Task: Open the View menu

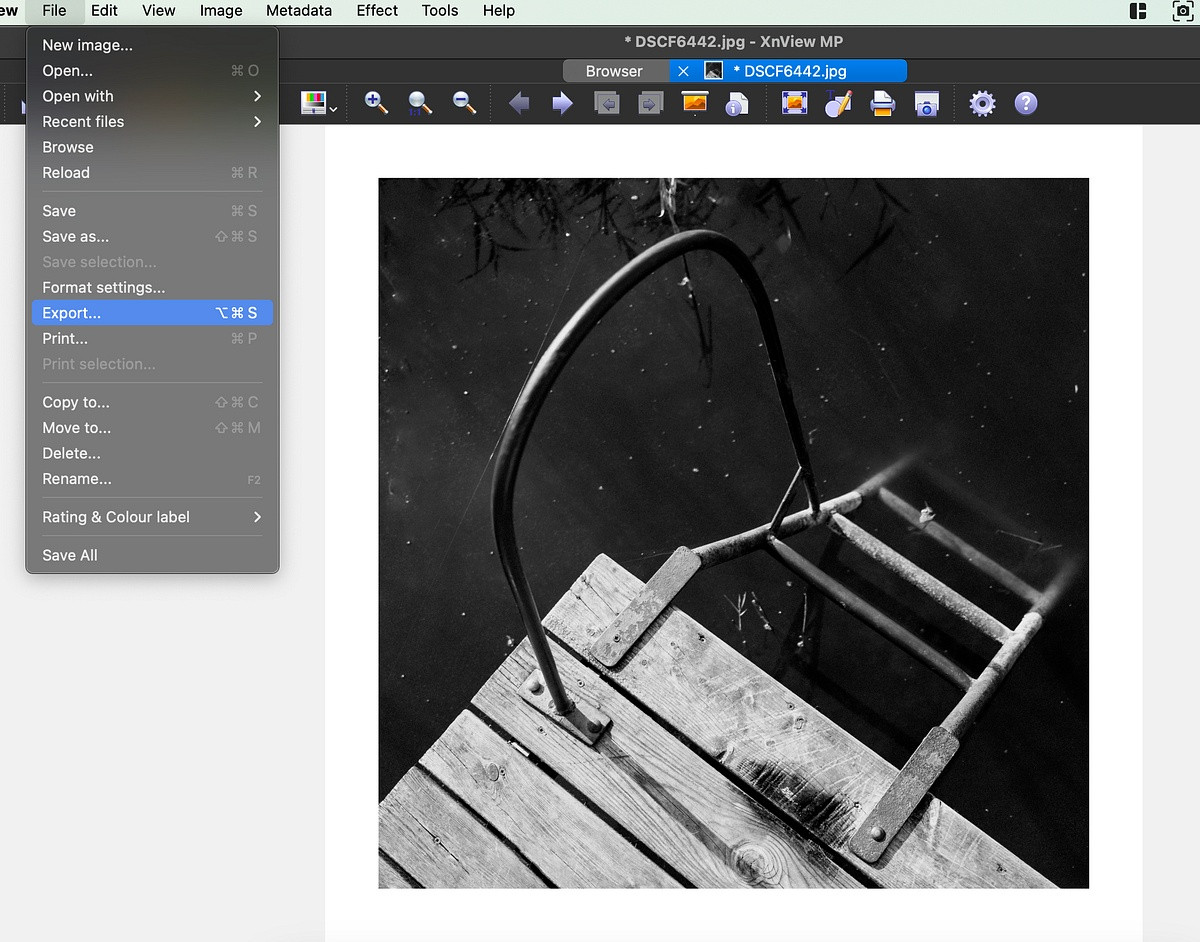Action: pos(158,11)
